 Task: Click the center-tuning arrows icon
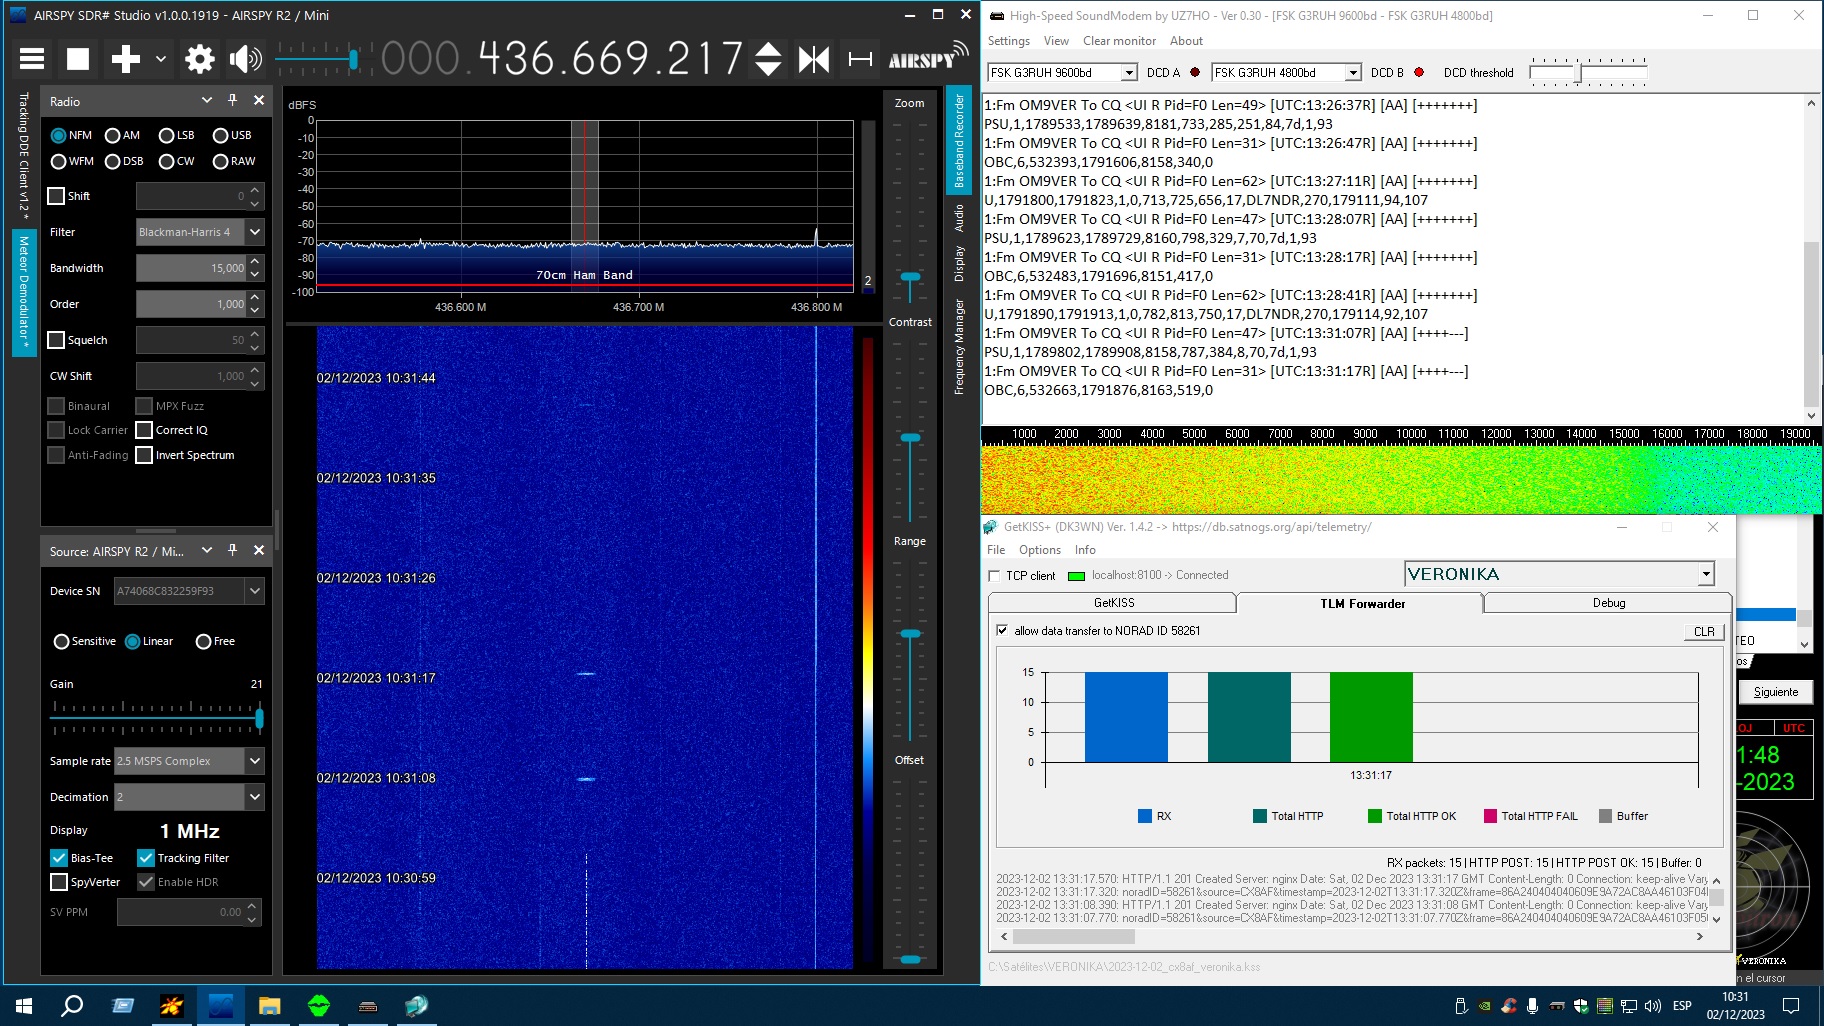pyautogui.click(x=813, y=59)
